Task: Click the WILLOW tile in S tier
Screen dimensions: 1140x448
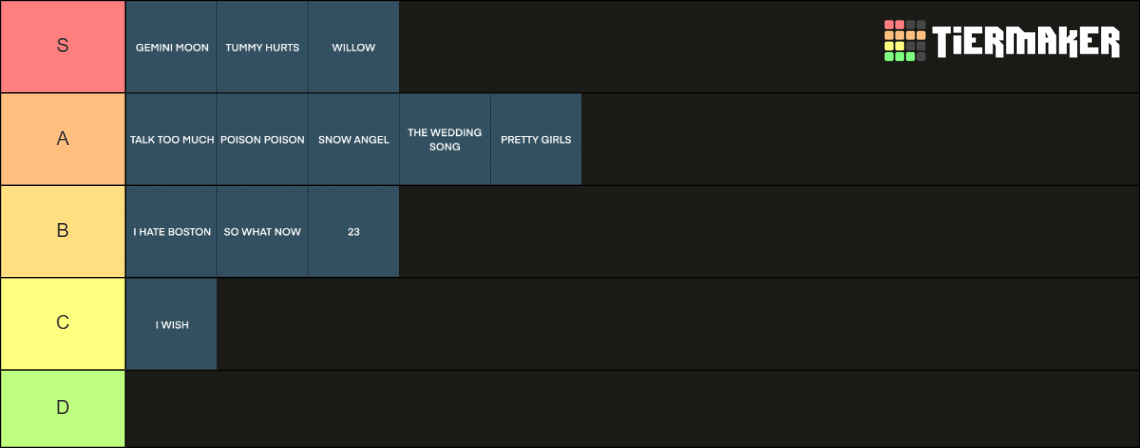Action: coord(353,47)
